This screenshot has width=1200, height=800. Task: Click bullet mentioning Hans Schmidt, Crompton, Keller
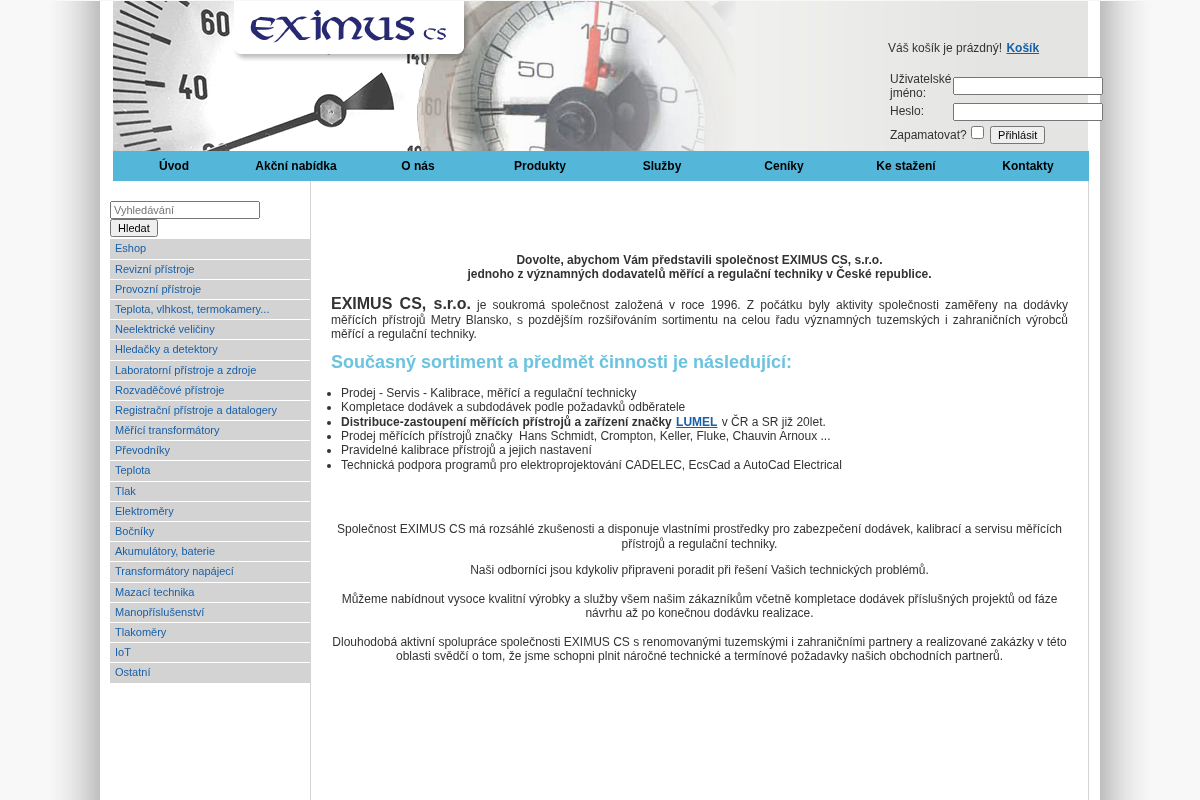[x=585, y=436]
